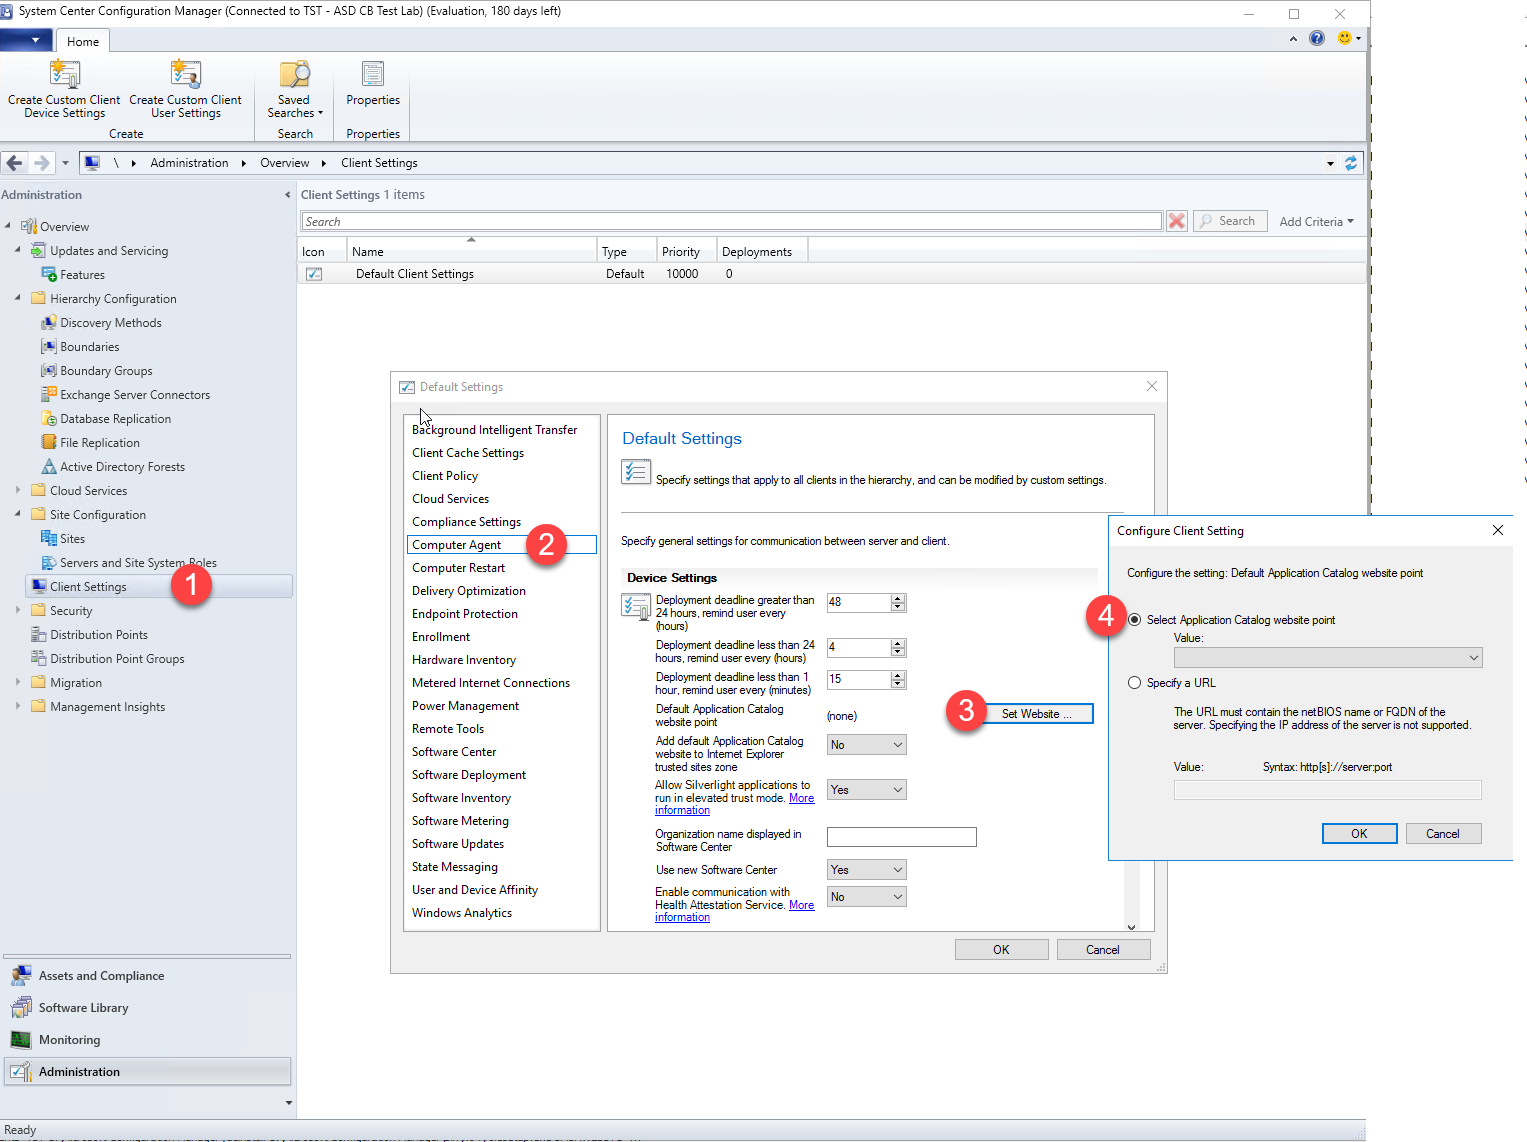Open Allow Silverlight applications dropdown
Image resolution: width=1527 pixels, height=1142 pixels.
point(866,790)
